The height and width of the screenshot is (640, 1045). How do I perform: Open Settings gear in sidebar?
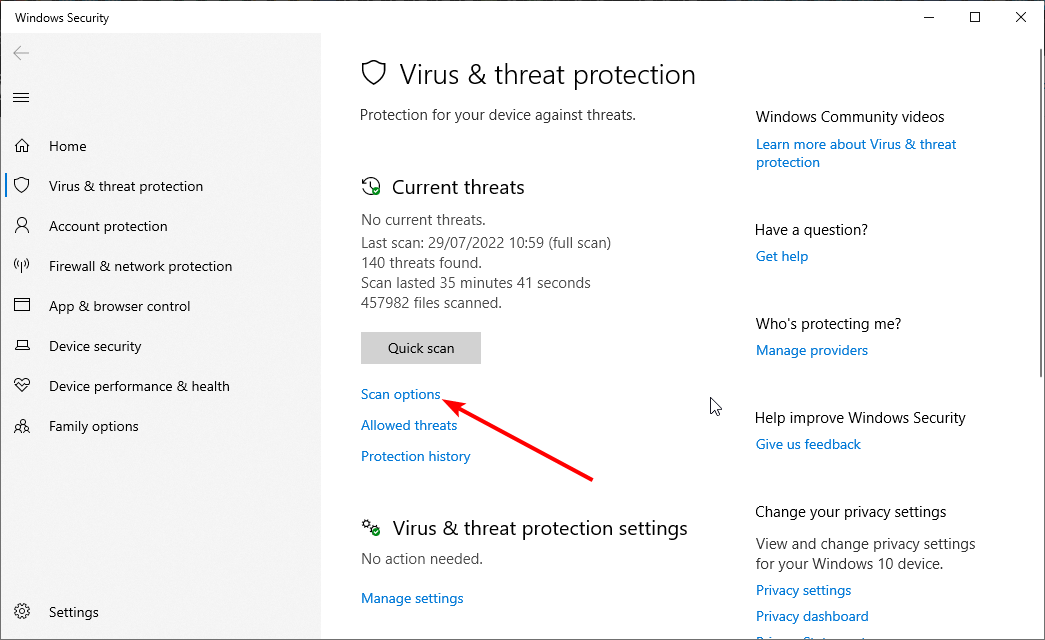click(22, 611)
